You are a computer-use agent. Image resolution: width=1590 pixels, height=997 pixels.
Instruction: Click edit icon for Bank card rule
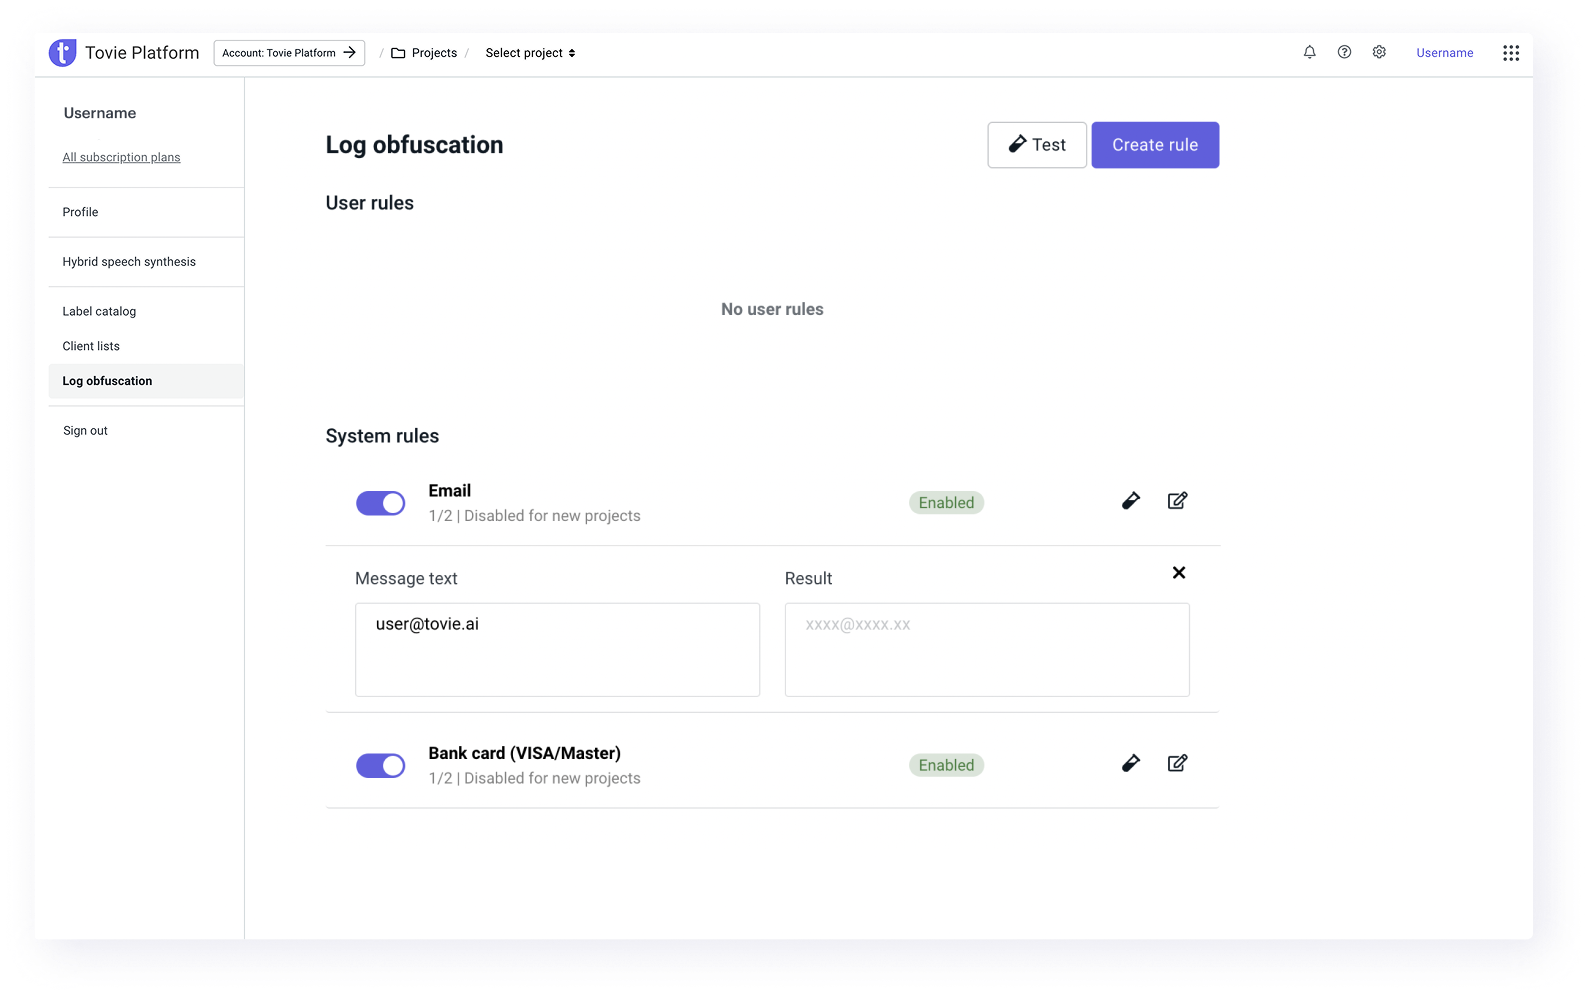(1178, 764)
